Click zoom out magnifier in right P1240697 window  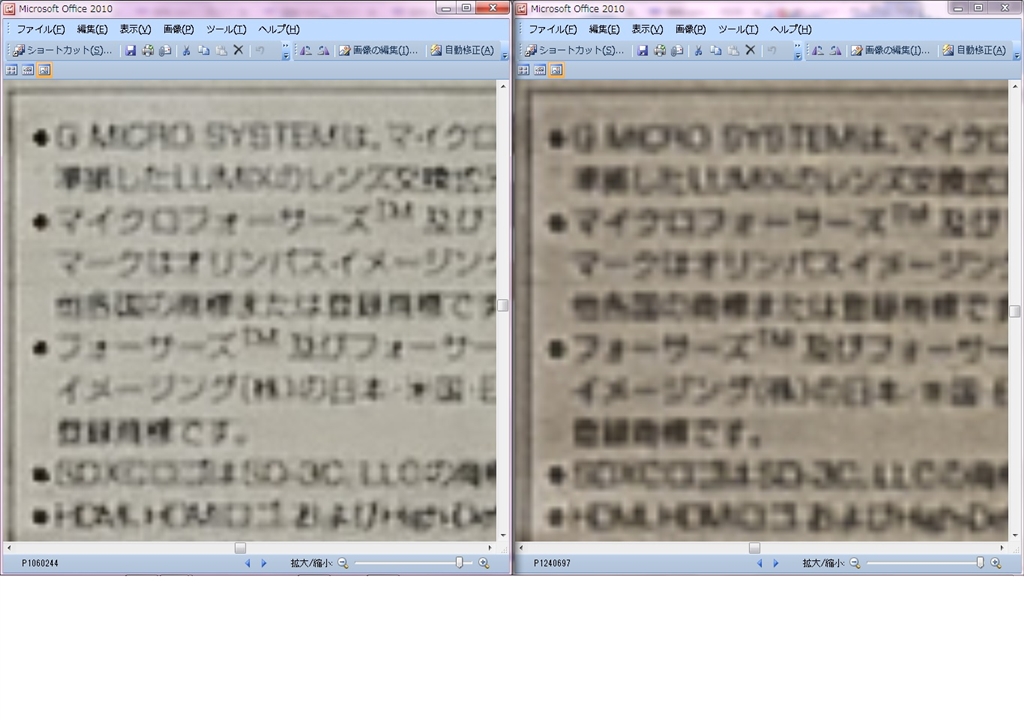pos(855,563)
